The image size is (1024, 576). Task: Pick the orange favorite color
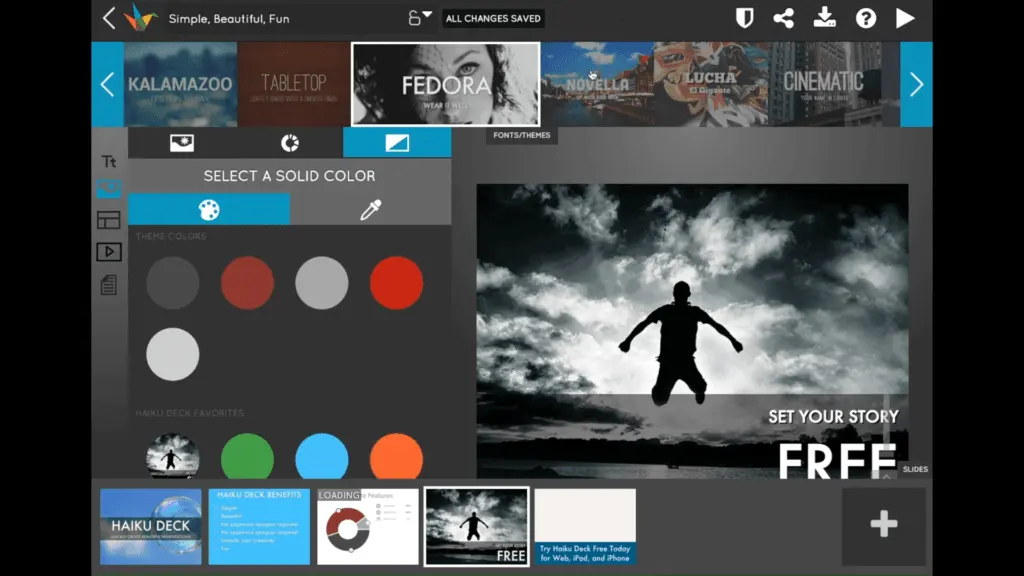[396, 456]
